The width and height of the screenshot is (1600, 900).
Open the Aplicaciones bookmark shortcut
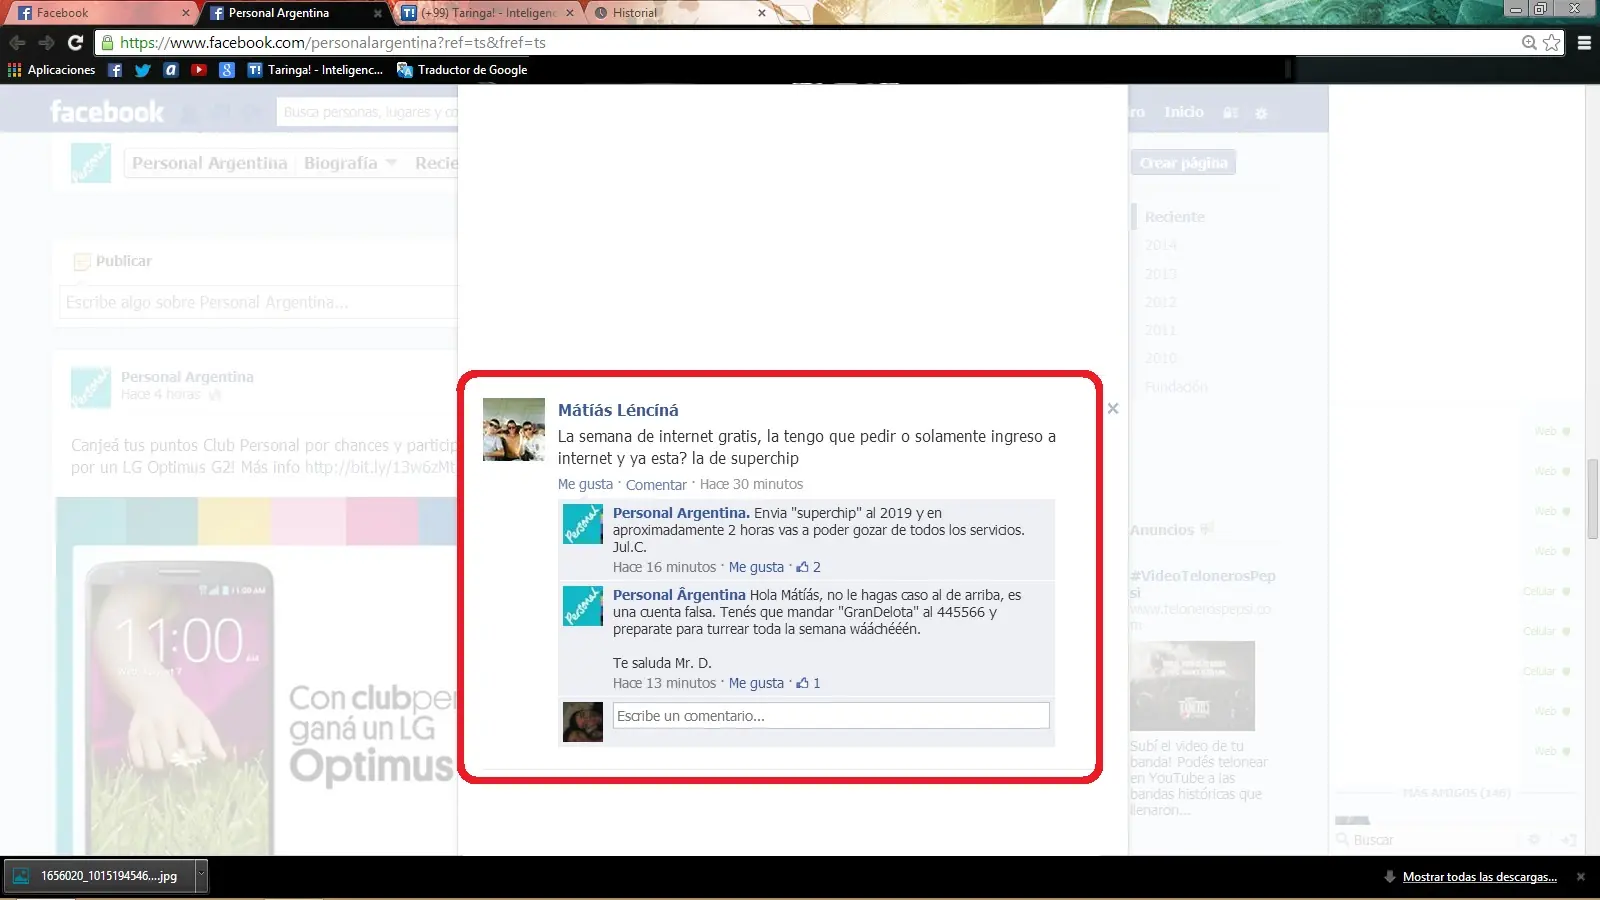(x=51, y=70)
